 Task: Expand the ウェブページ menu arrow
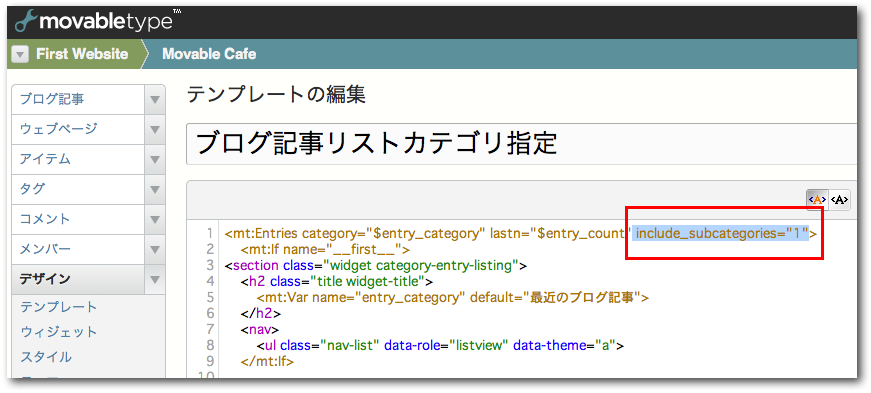click(154, 130)
